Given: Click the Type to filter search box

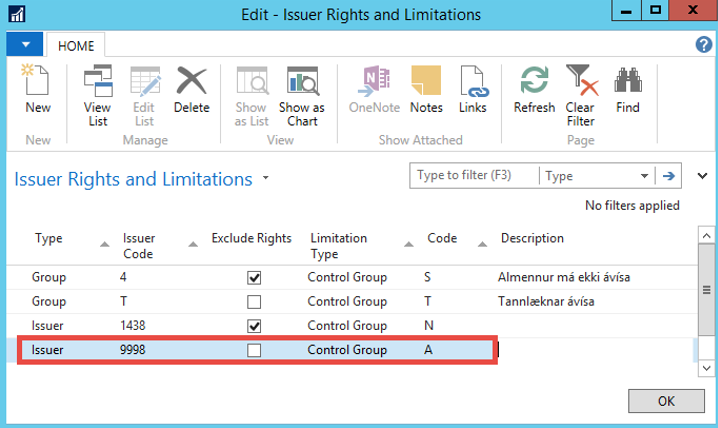Looking at the screenshot, I should [x=474, y=176].
